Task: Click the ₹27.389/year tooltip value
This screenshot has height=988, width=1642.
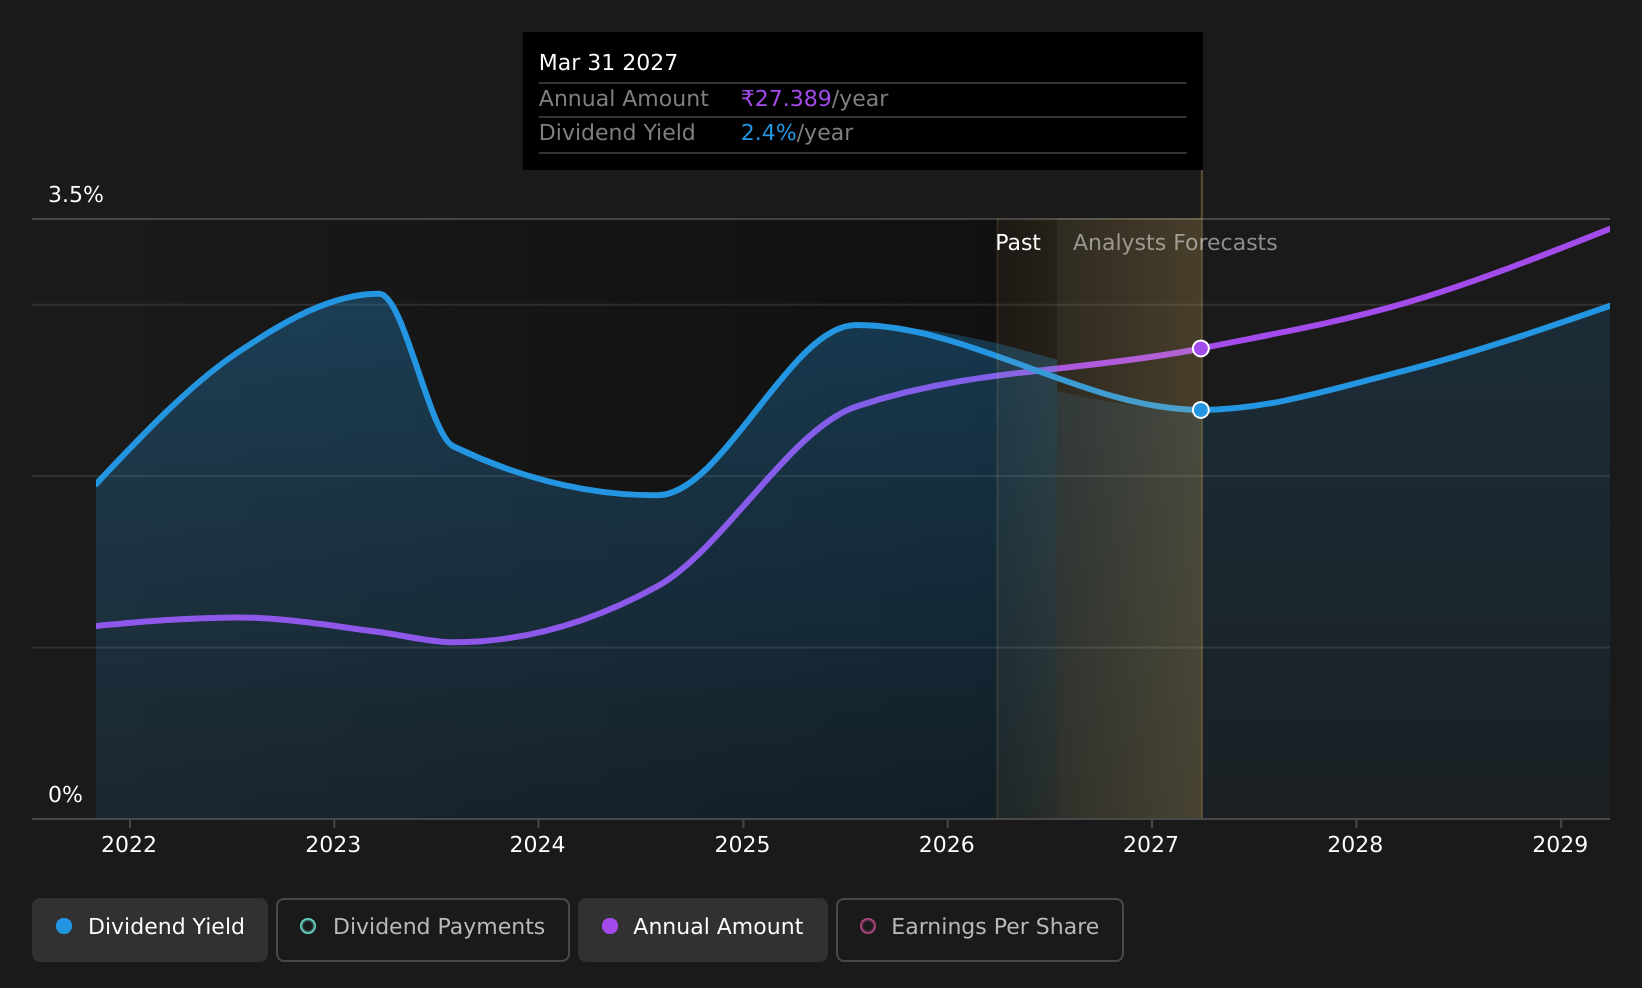Action: [814, 99]
